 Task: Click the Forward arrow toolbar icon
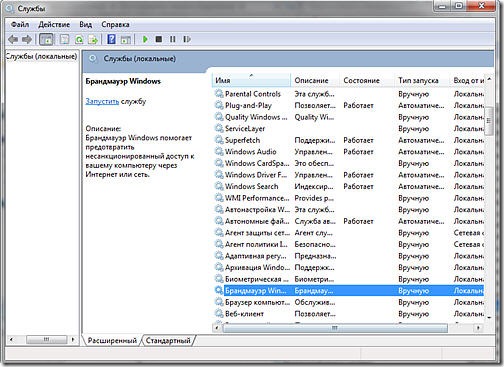pyautogui.click(x=27, y=39)
